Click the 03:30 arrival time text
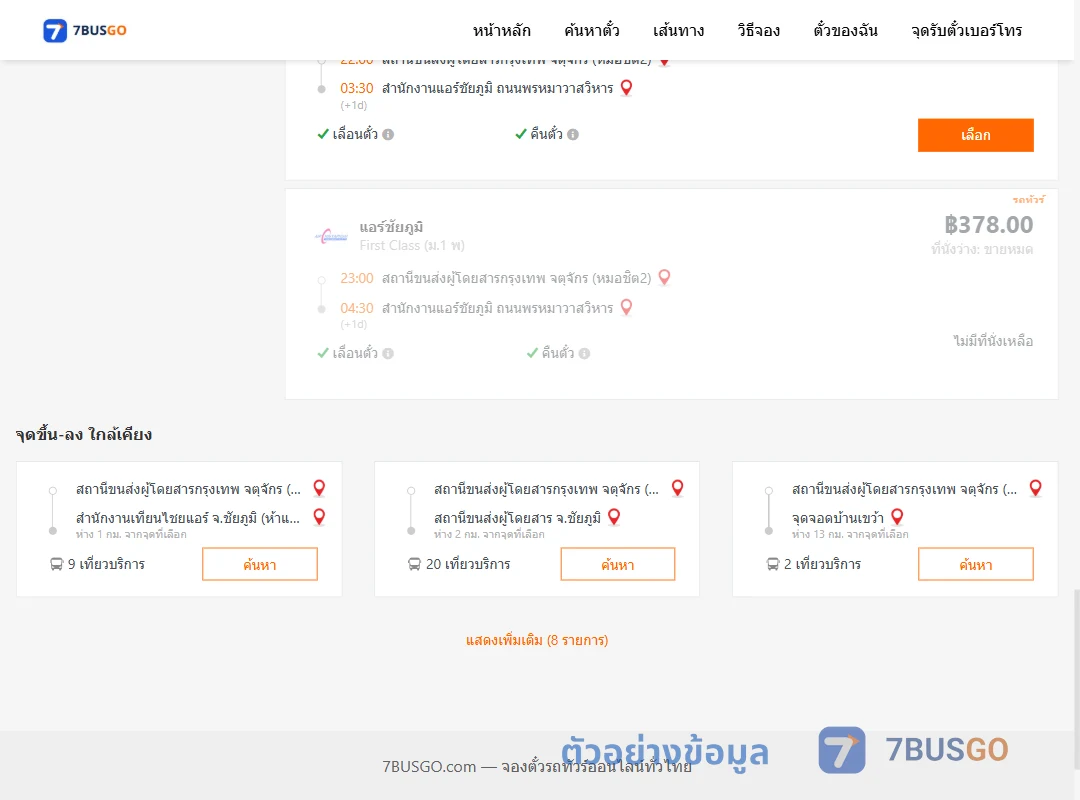 coord(357,88)
